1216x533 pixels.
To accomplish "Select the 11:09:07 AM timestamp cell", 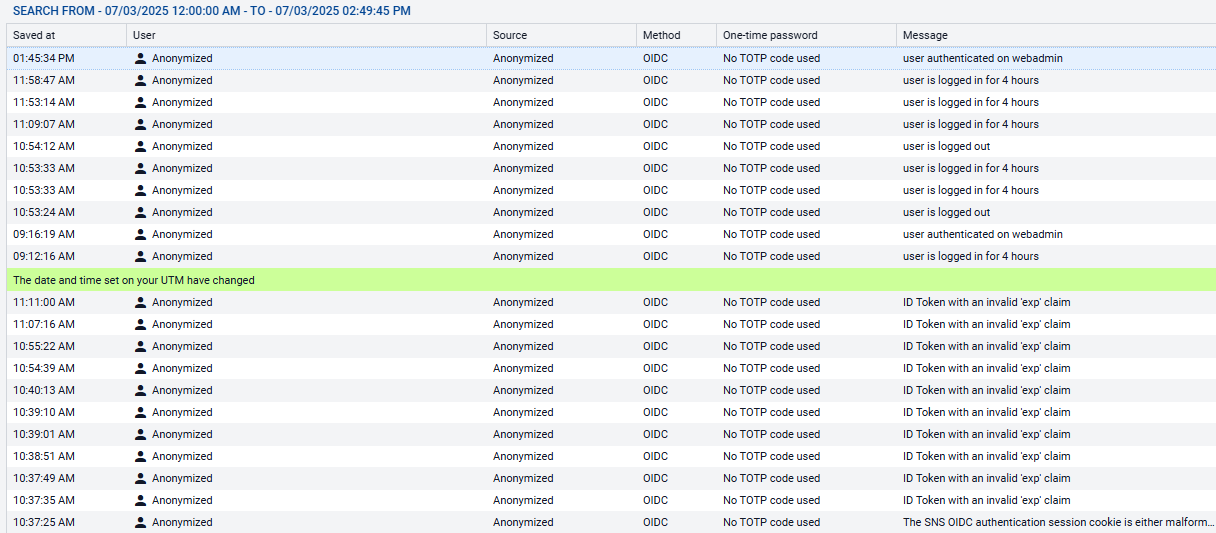I will (43, 124).
